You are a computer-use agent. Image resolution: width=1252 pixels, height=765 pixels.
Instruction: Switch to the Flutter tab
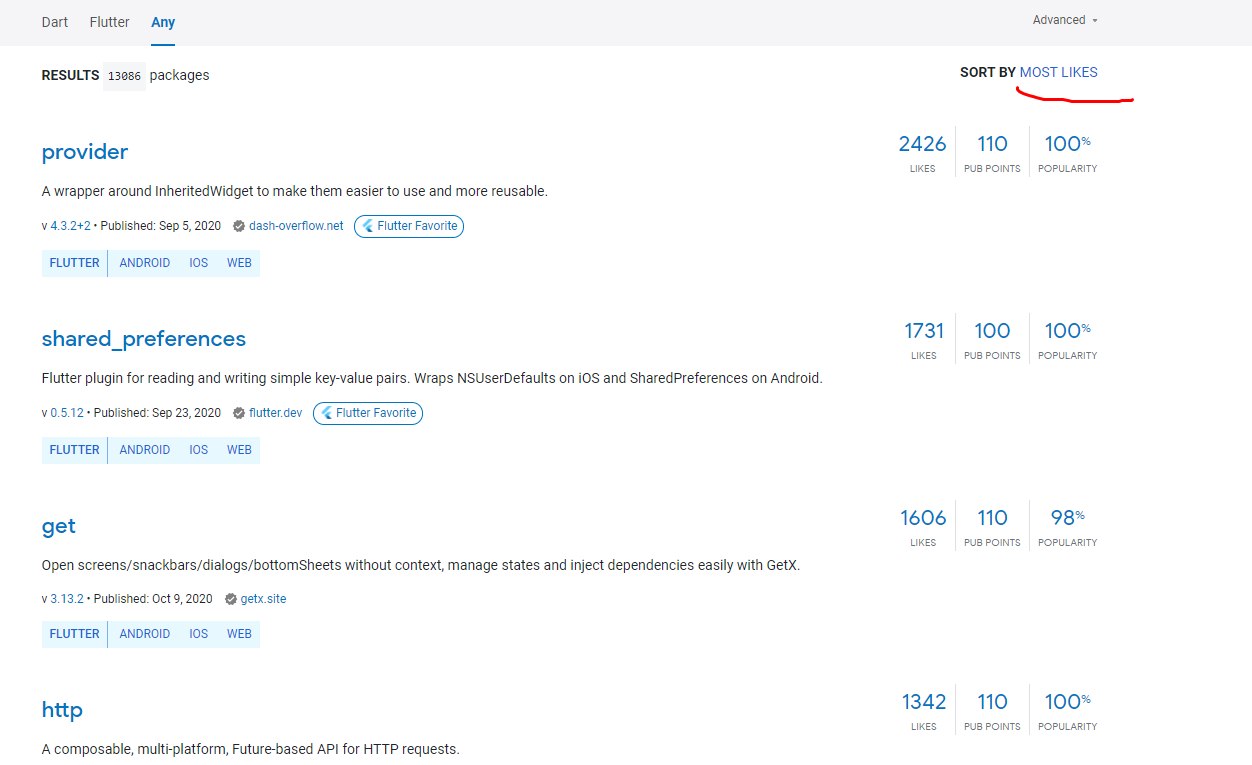tap(110, 22)
